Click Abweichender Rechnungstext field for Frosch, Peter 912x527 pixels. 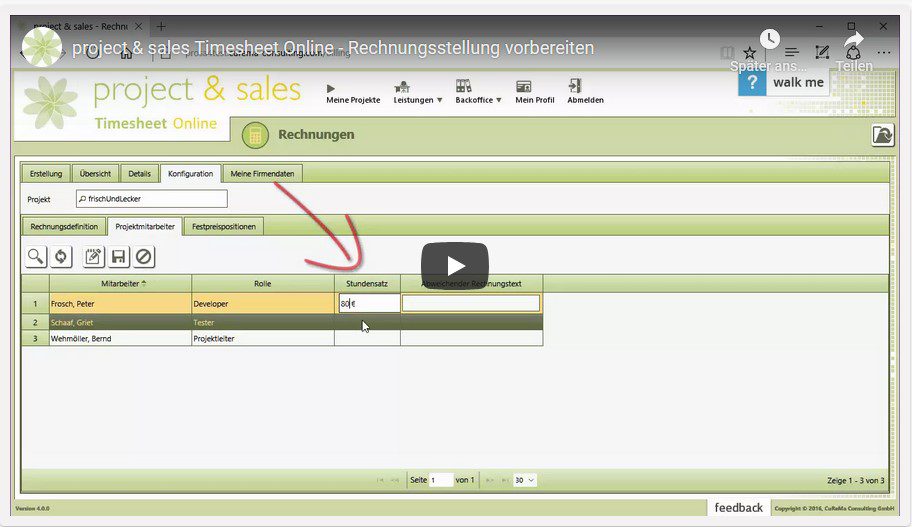[471, 303]
